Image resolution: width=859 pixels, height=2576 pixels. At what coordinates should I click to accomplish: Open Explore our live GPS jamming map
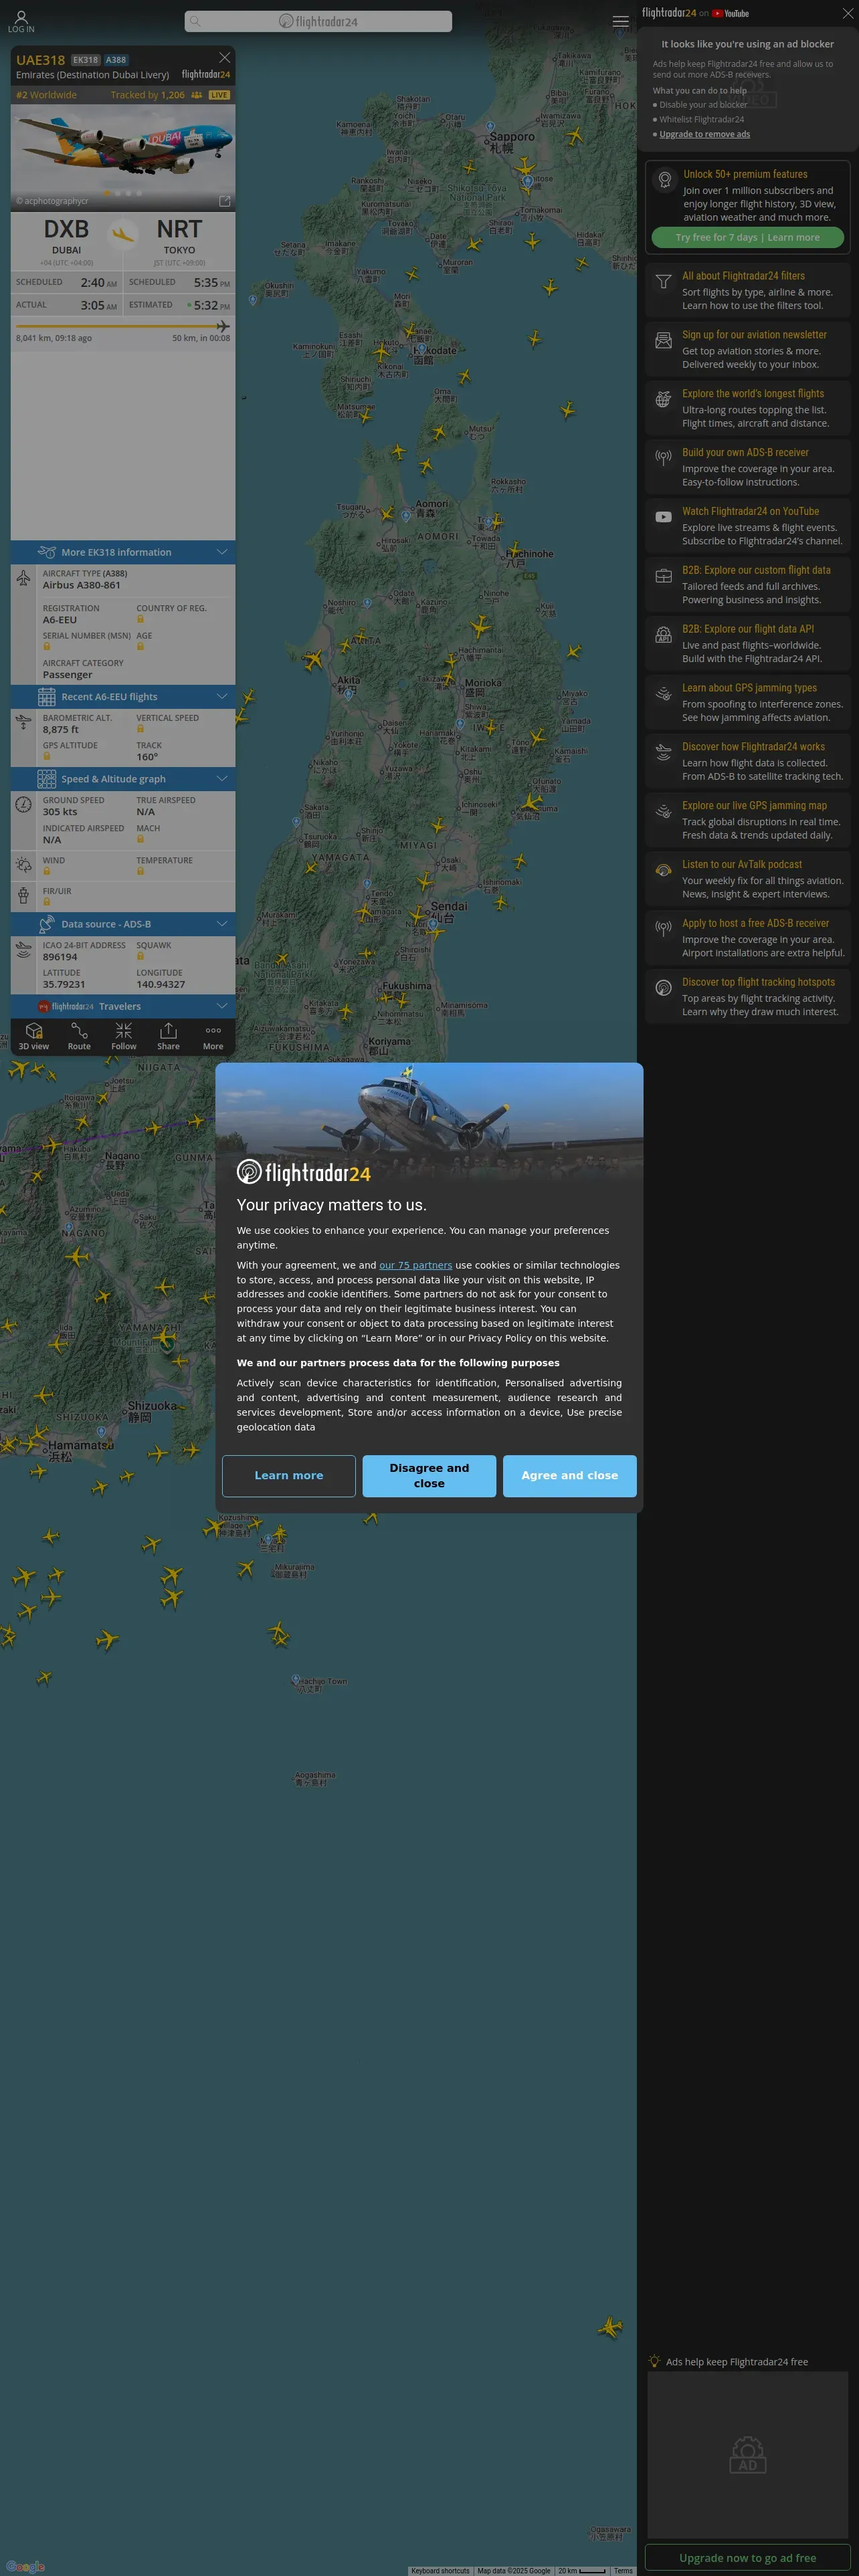tap(748, 820)
